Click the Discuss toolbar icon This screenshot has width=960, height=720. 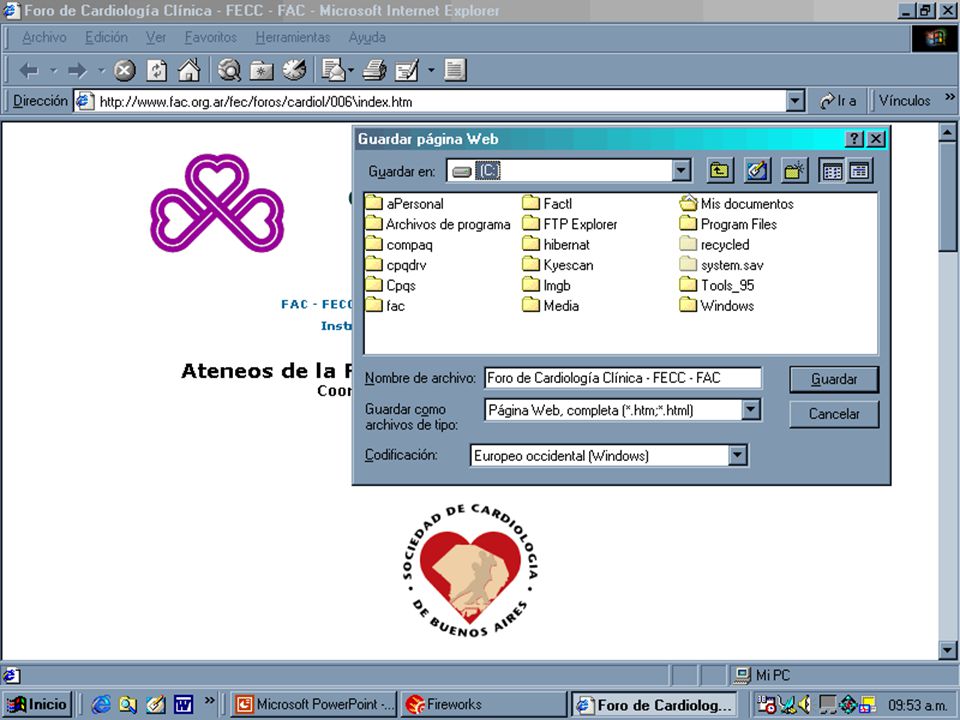pos(455,70)
